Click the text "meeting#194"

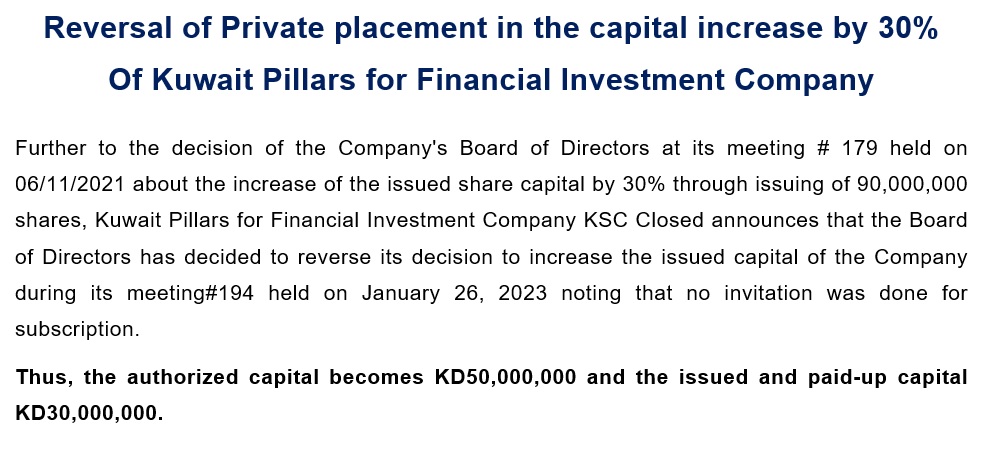click(191, 293)
